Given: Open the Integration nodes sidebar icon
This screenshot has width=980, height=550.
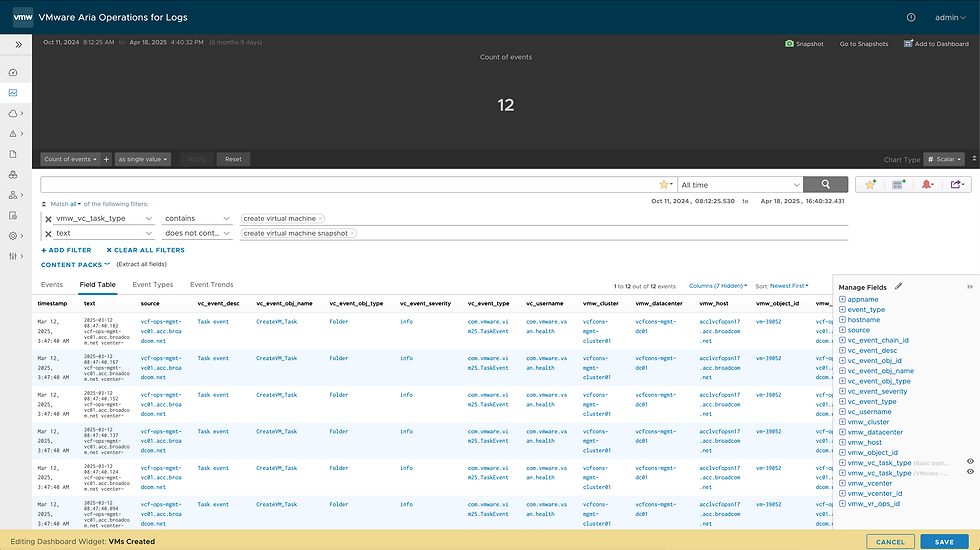Looking at the screenshot, I should [13, 195].
